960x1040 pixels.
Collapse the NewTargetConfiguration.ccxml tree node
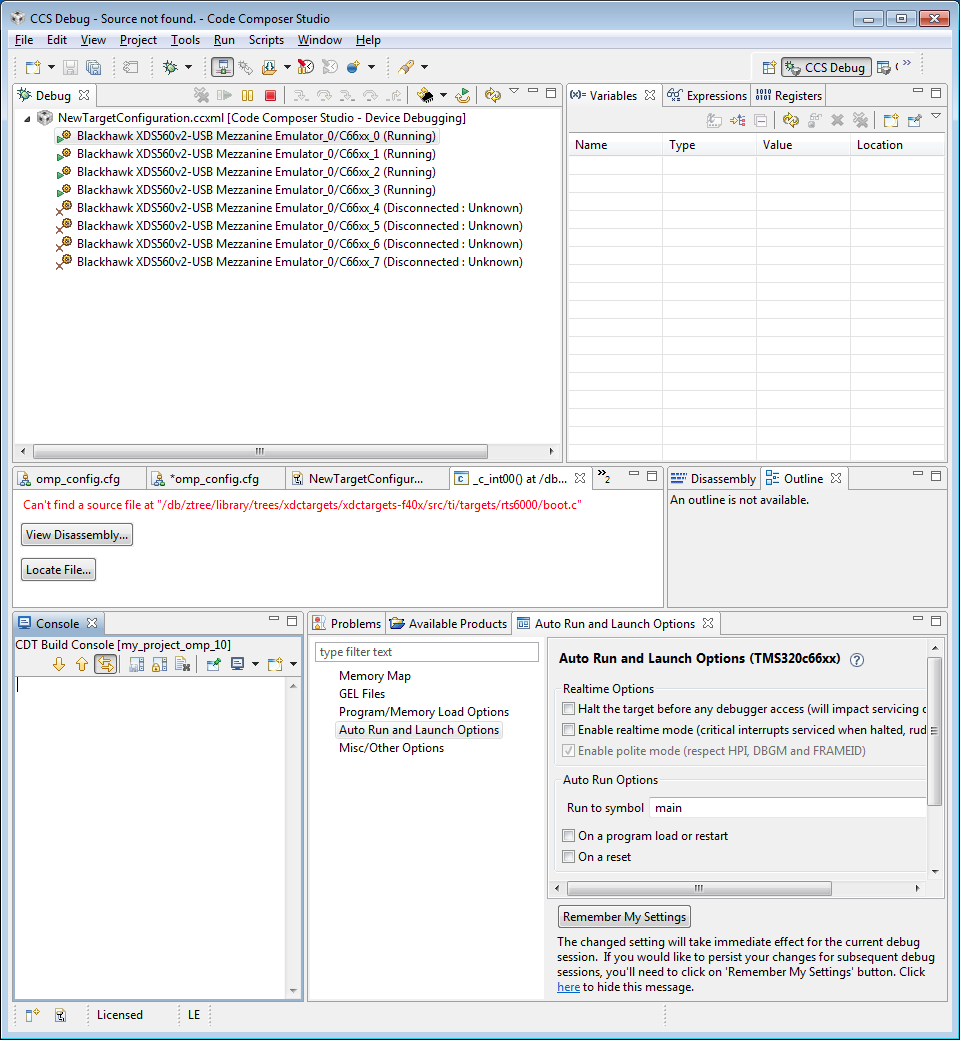27,119
